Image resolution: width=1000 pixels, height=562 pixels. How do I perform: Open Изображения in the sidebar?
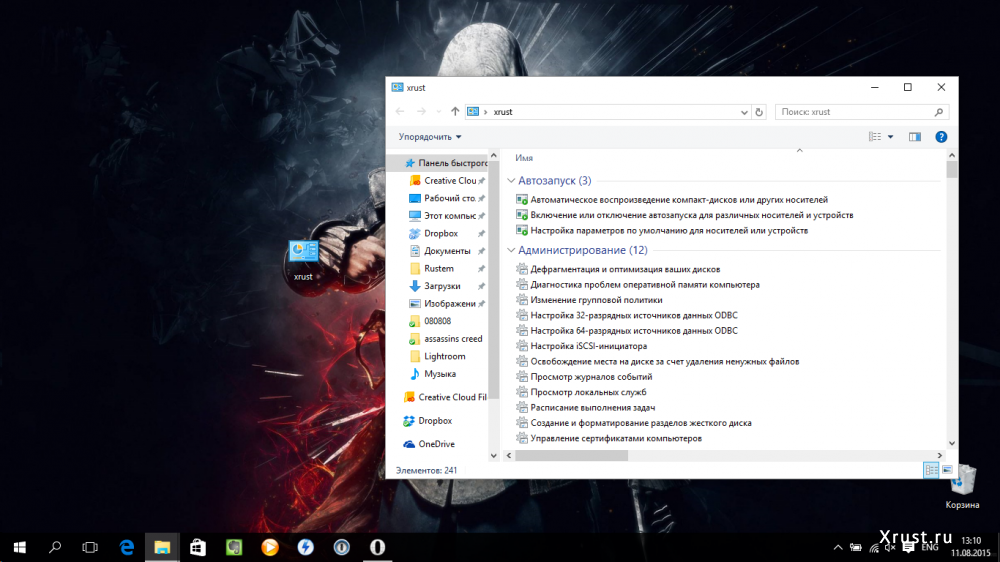(x=445, y=304)
